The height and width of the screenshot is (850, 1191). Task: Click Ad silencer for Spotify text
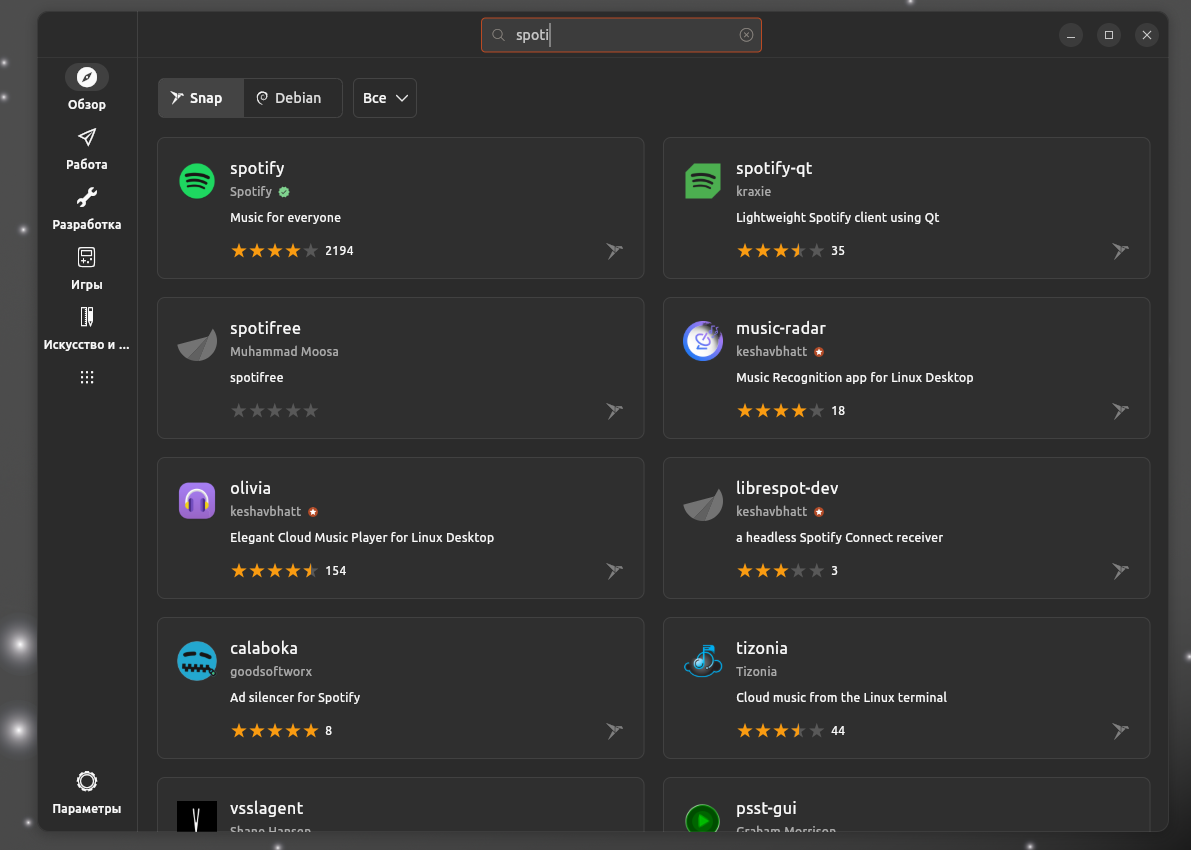[295, 697]
